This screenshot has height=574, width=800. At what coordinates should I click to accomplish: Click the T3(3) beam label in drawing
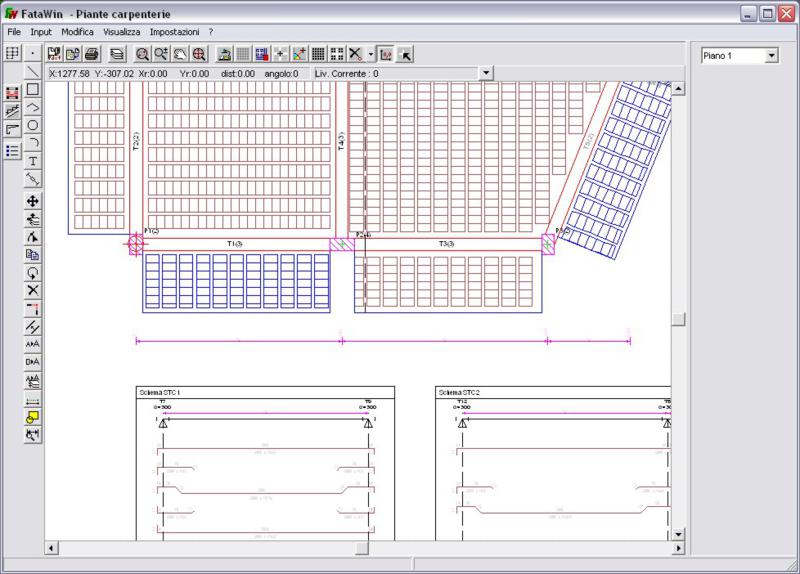point(446,244)
